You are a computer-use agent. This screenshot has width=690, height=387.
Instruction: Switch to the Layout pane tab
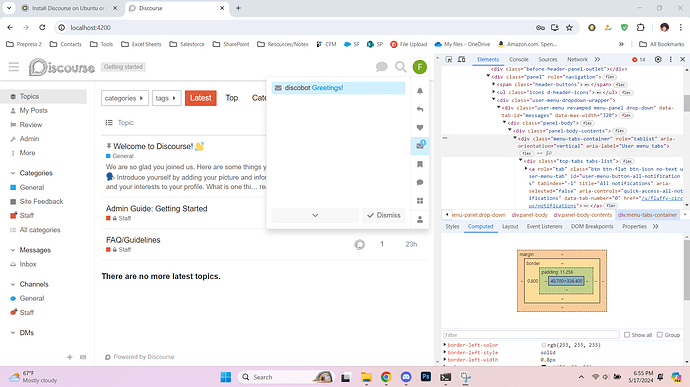click(510, 227)
